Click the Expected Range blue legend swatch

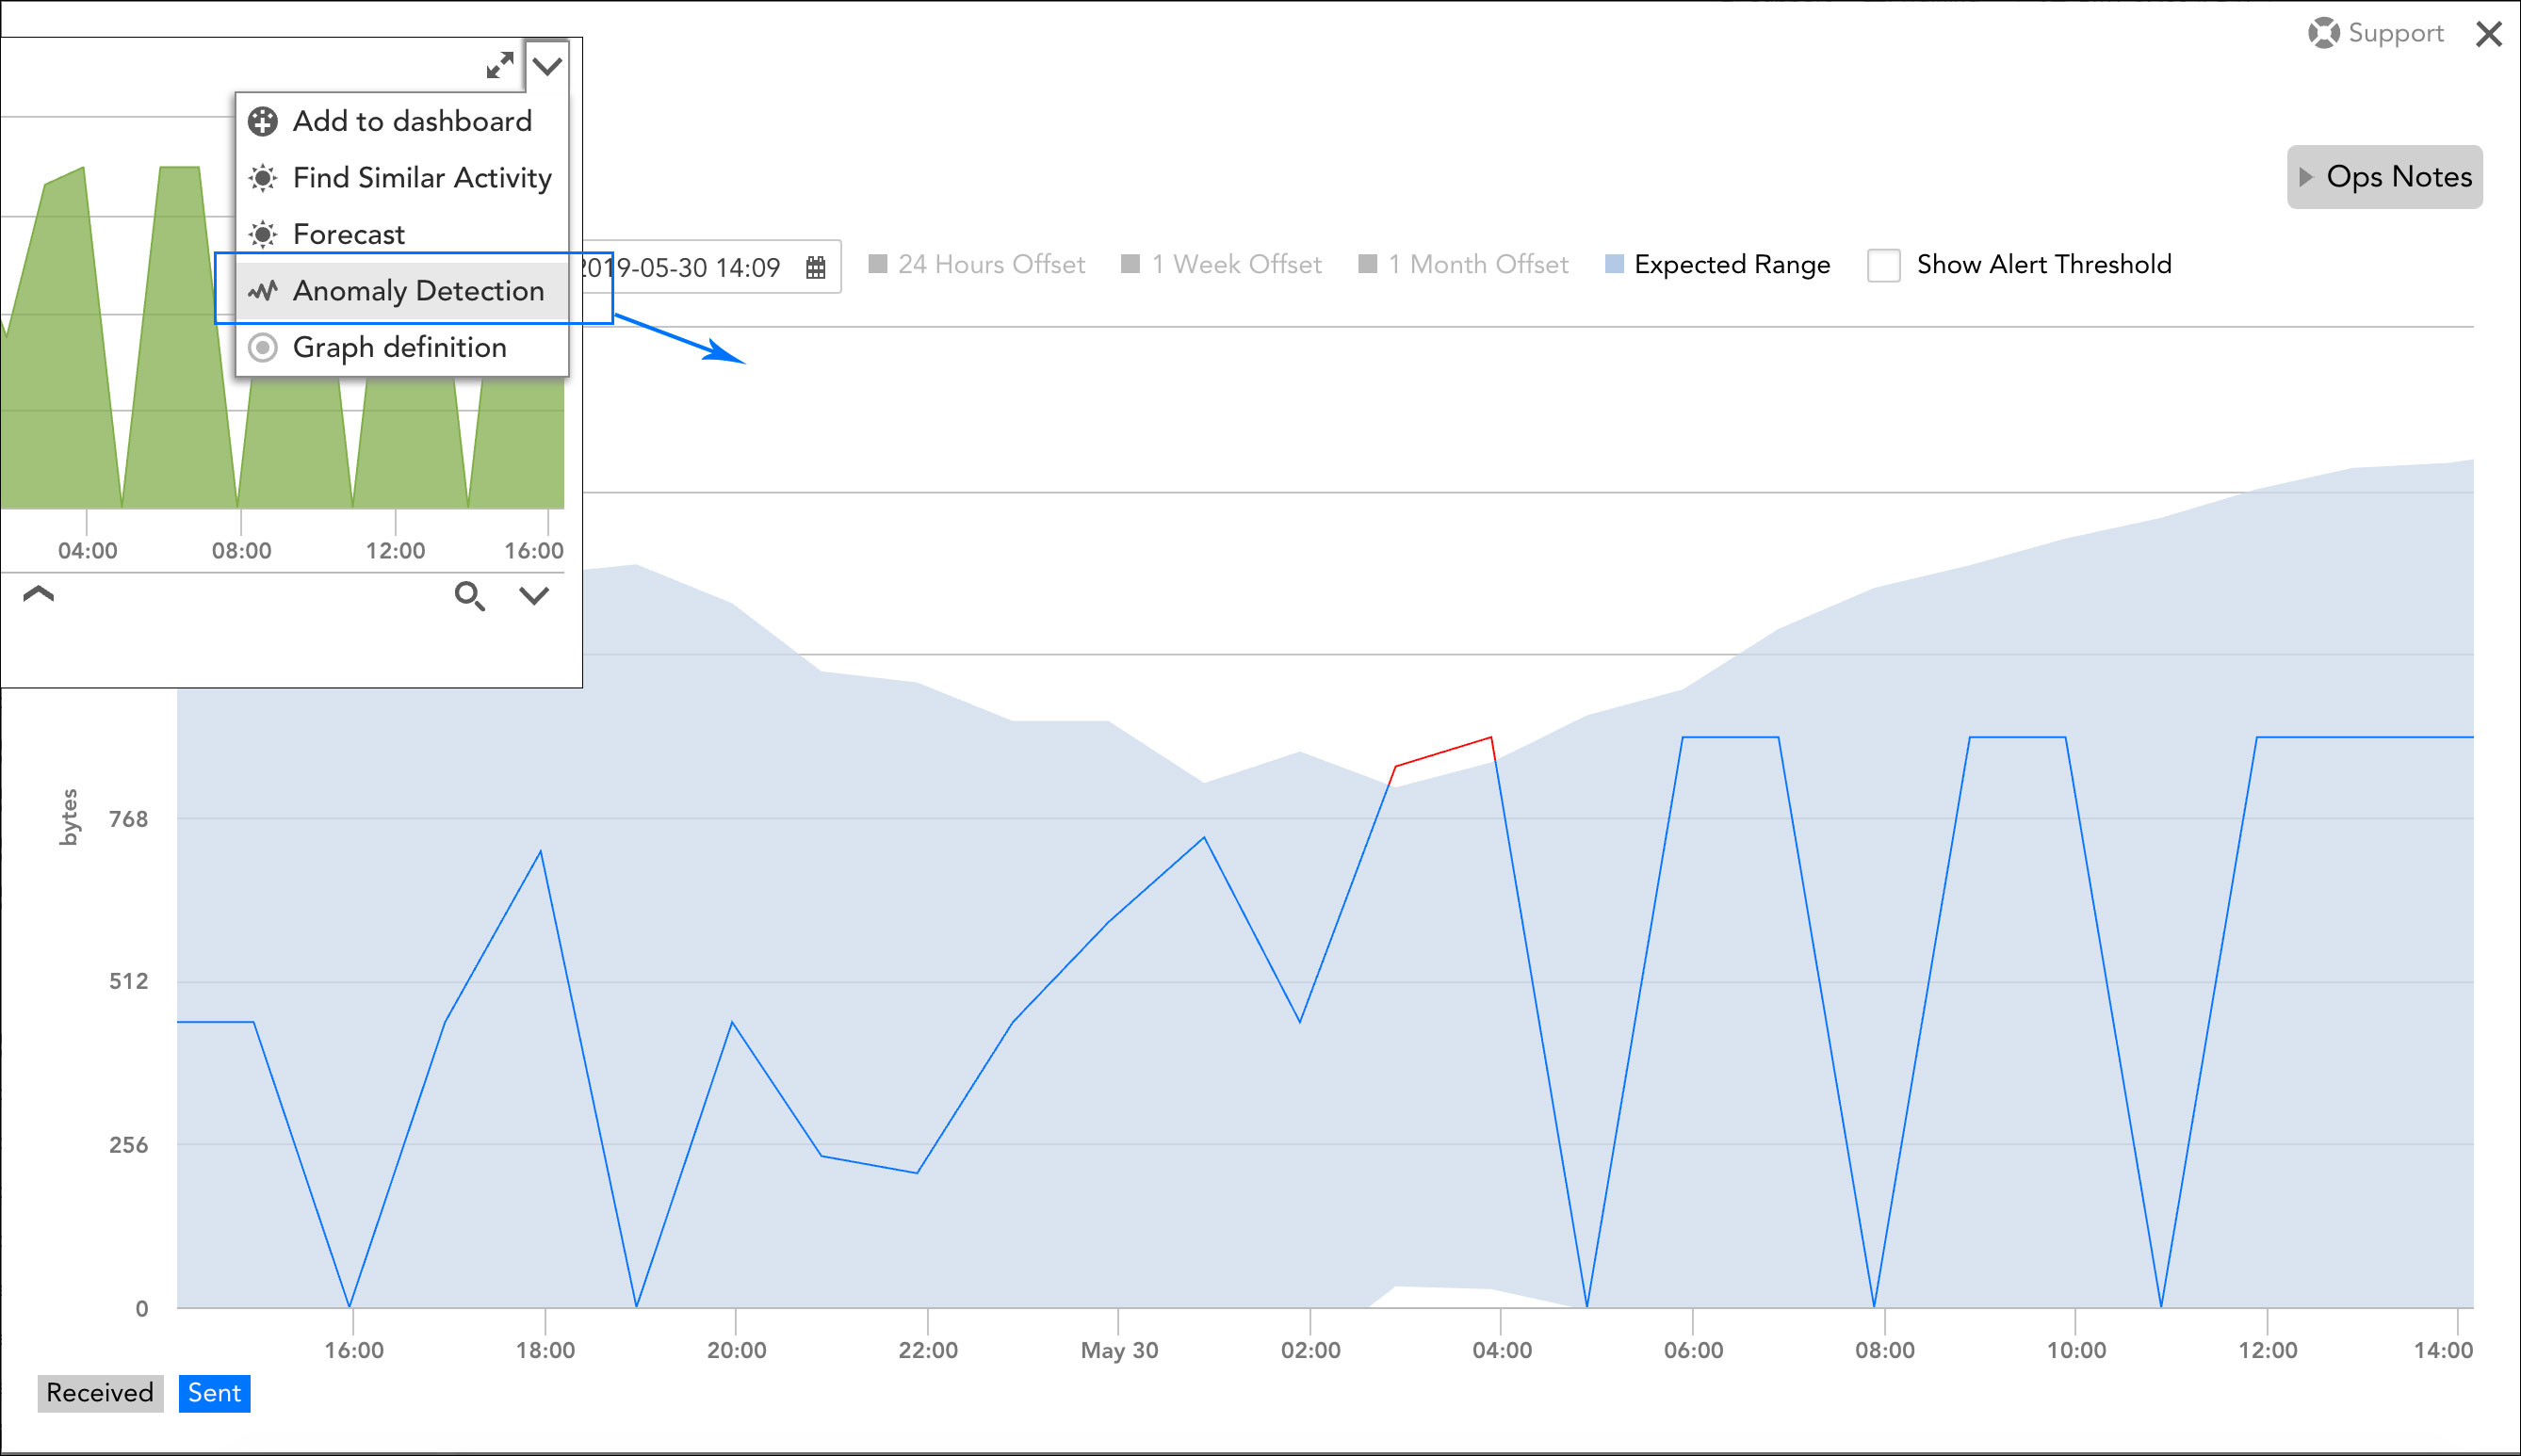(x=1614, y=264)
